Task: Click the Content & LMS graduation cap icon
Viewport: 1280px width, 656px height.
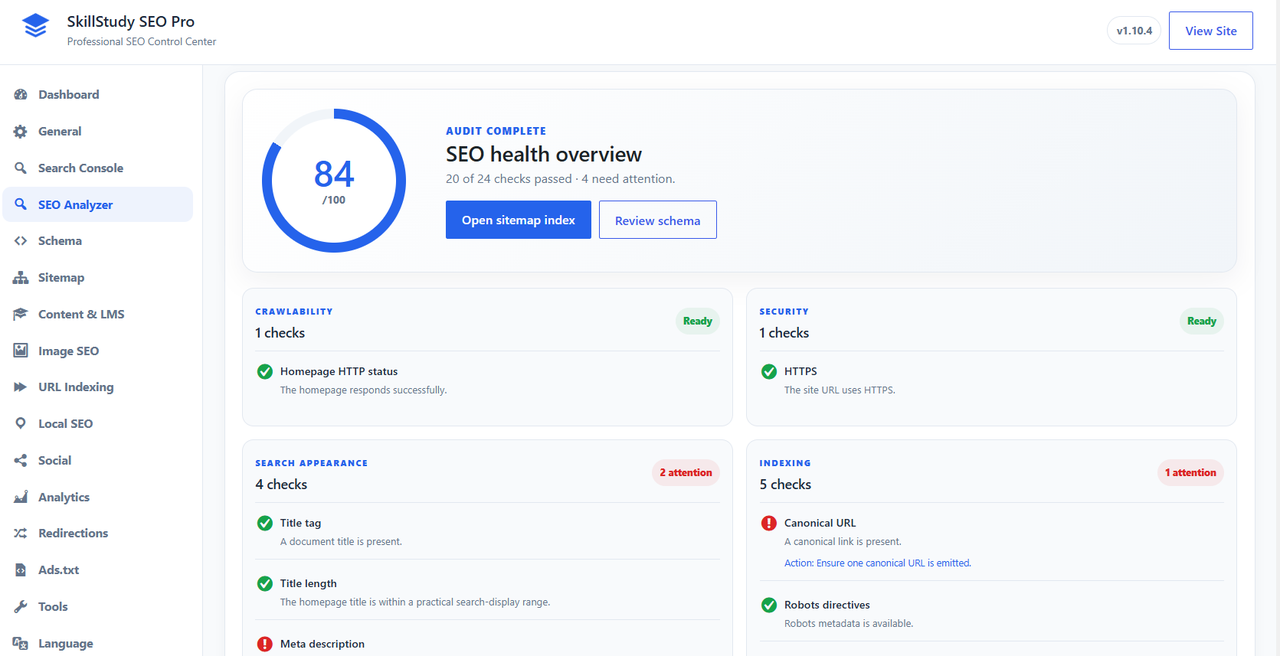Action: [x=20, y=314]
